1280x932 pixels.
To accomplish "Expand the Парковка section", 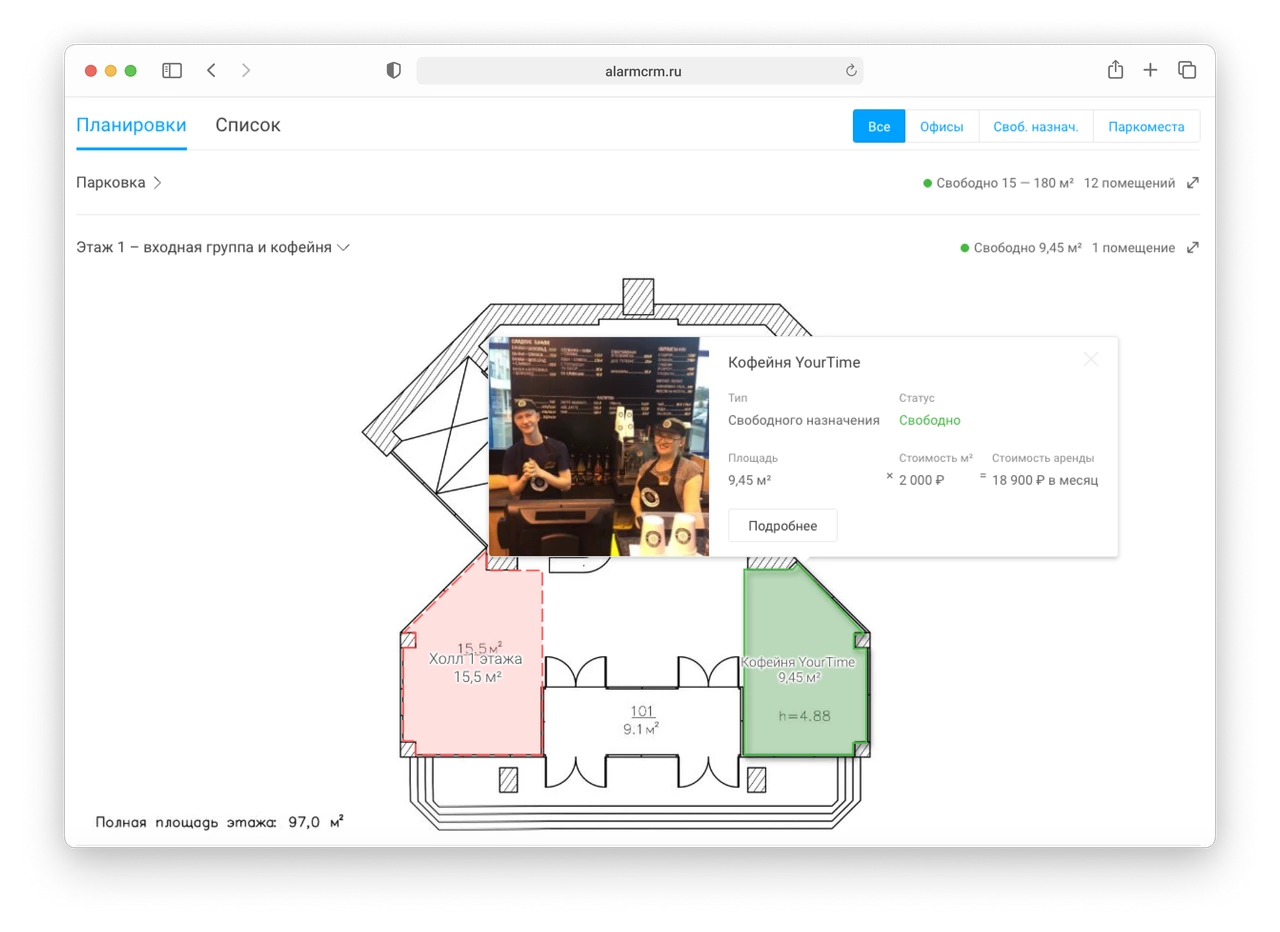I will [x=119, y=183].
